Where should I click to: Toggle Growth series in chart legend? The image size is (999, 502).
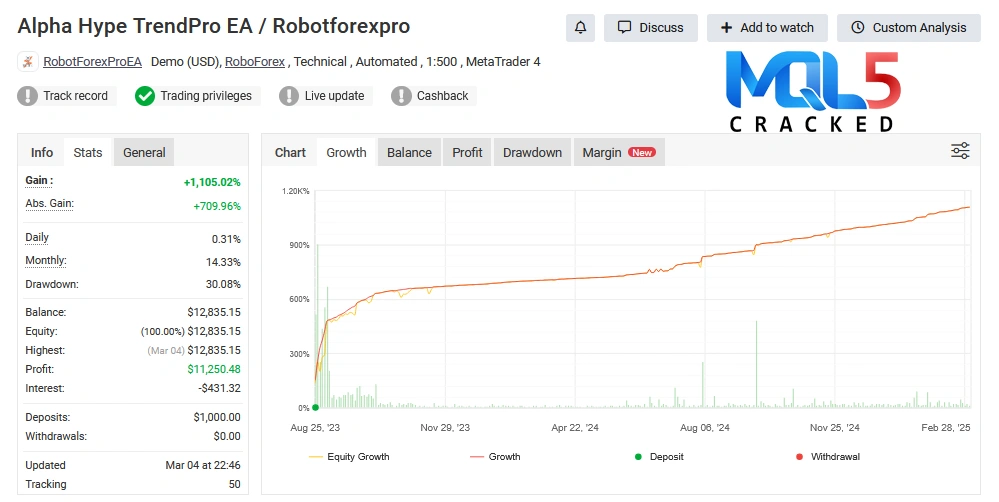(494, 457)
